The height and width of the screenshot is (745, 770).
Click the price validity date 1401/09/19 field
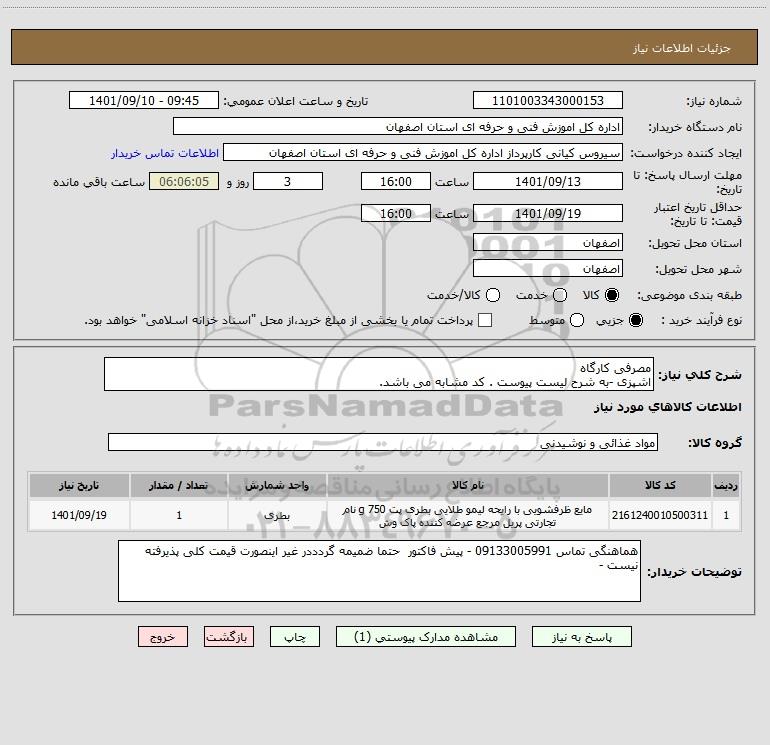pos(548,213)
